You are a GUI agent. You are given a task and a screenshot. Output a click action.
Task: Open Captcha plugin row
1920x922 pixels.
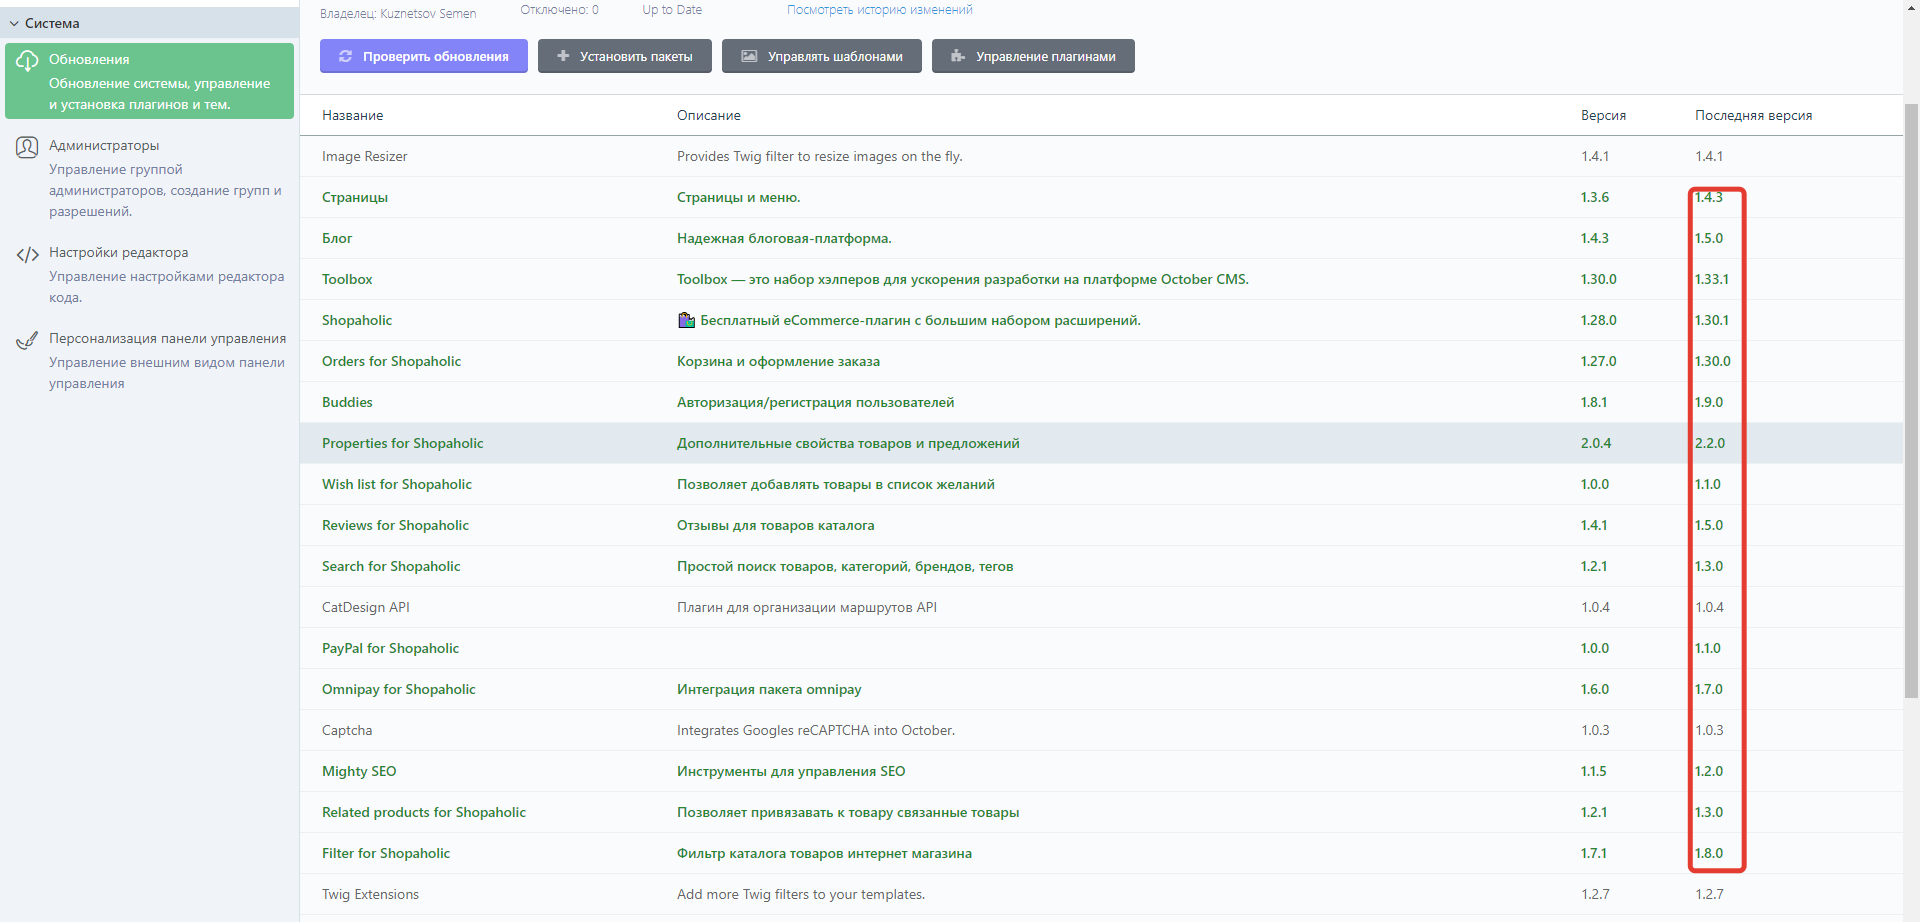click(x=1101, y=730)
